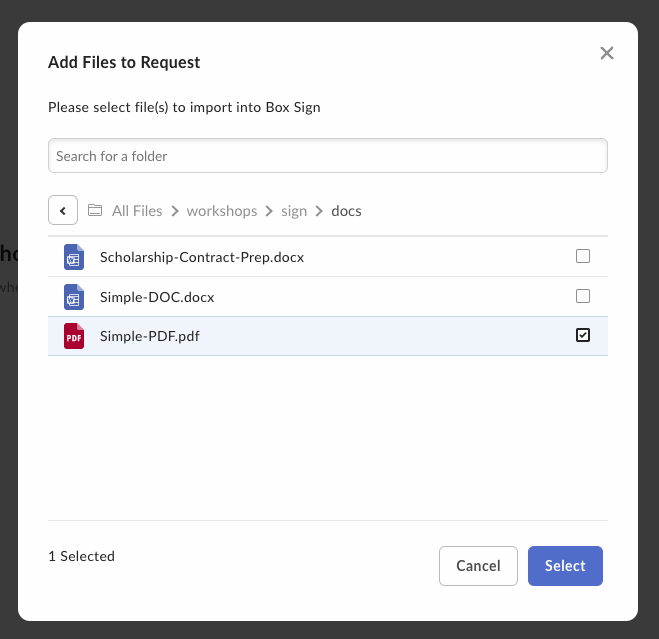
Task: Close the Add Files dialog with X
Action: 606,53
